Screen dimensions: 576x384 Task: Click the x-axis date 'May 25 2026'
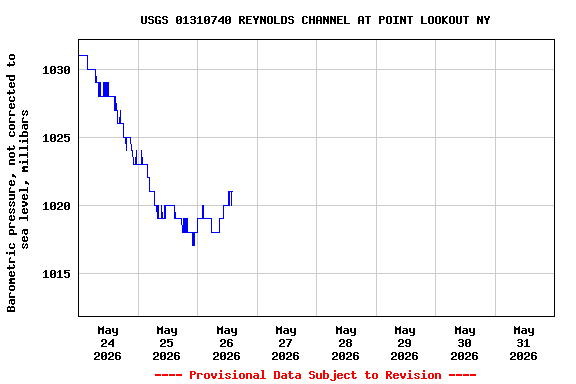tap(166, 343)
